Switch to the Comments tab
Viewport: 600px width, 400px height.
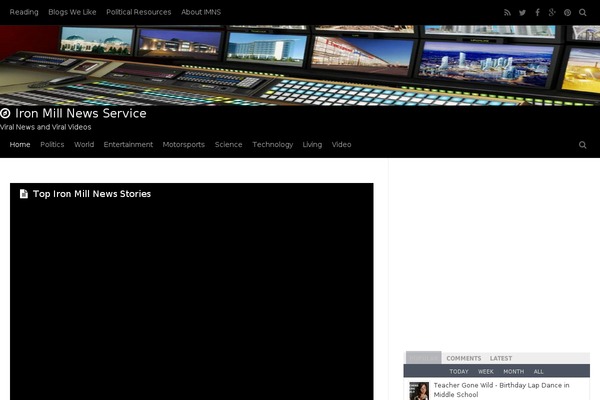464,358
